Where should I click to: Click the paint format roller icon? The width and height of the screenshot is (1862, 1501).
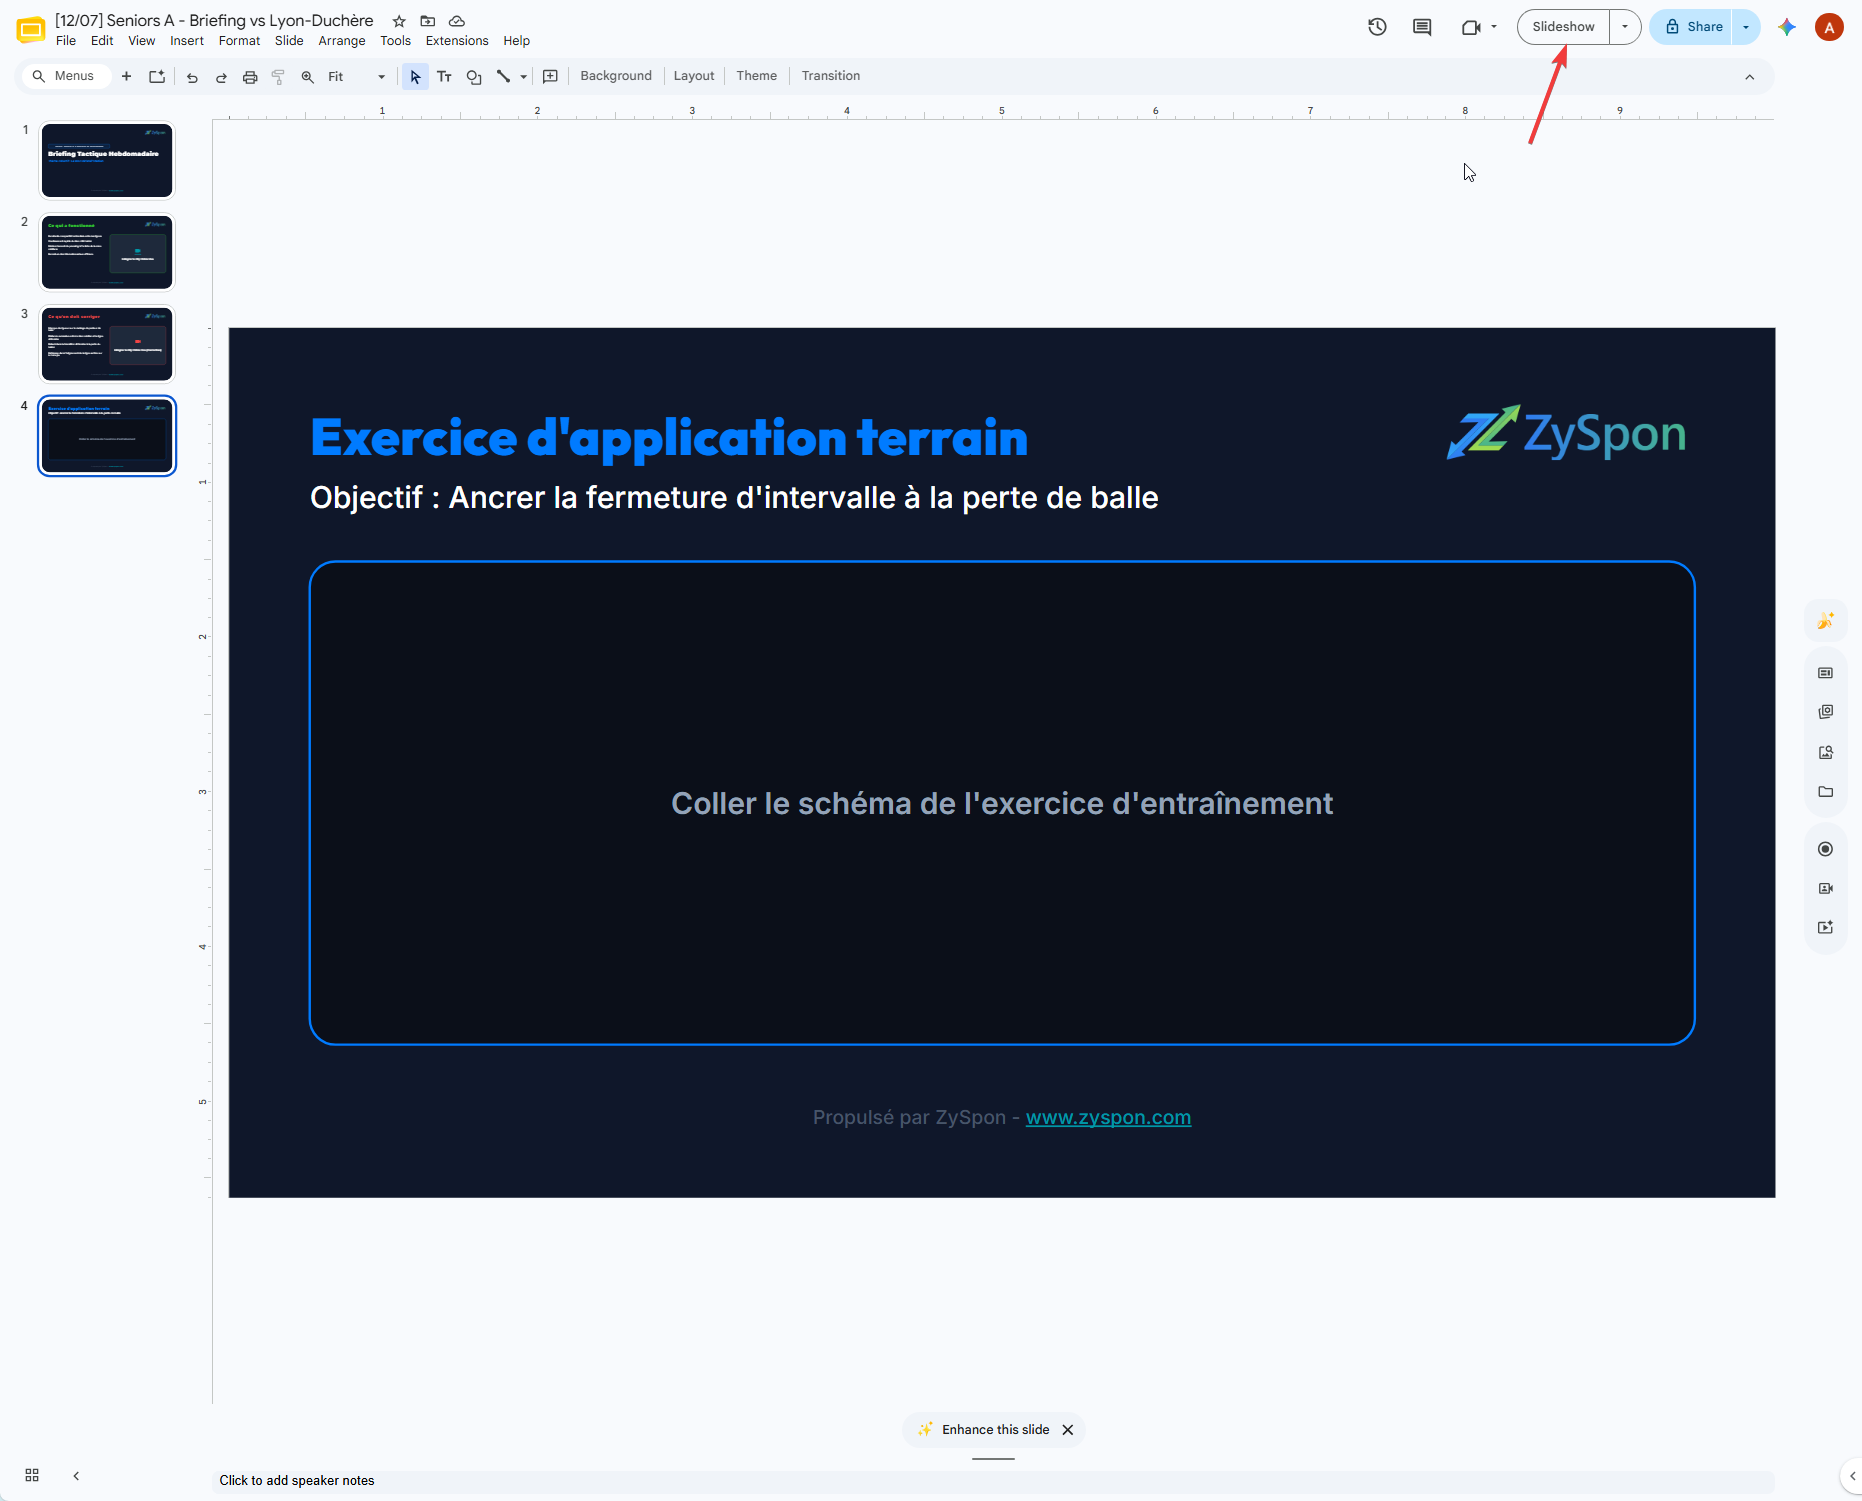pyautogui.click(x=279, y=77)
